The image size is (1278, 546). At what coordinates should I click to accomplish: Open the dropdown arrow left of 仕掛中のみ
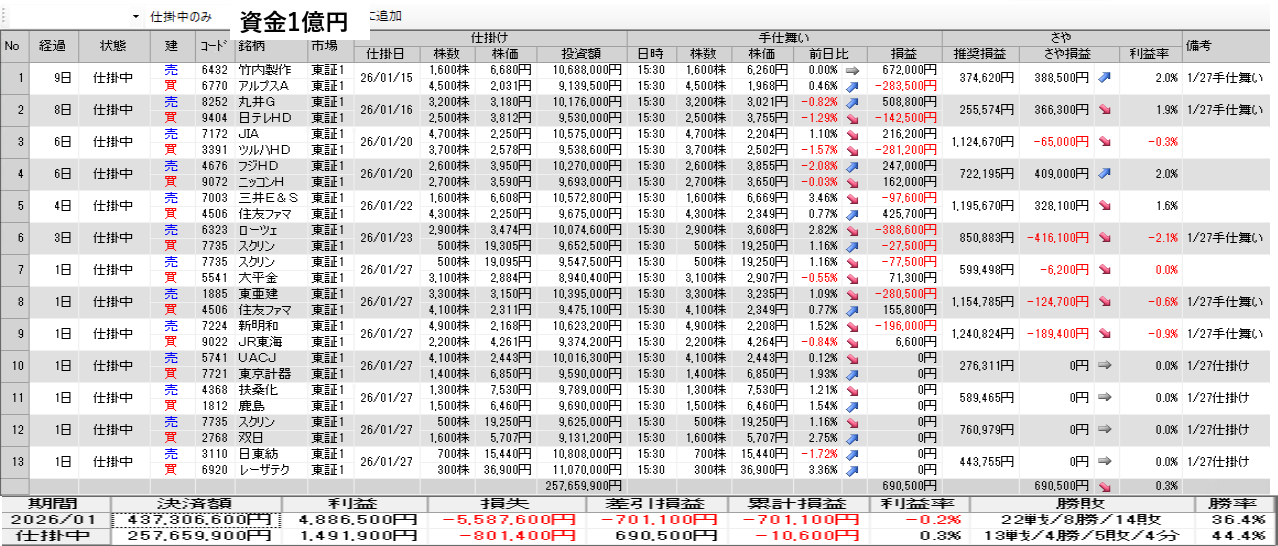[x=135, y=17]
